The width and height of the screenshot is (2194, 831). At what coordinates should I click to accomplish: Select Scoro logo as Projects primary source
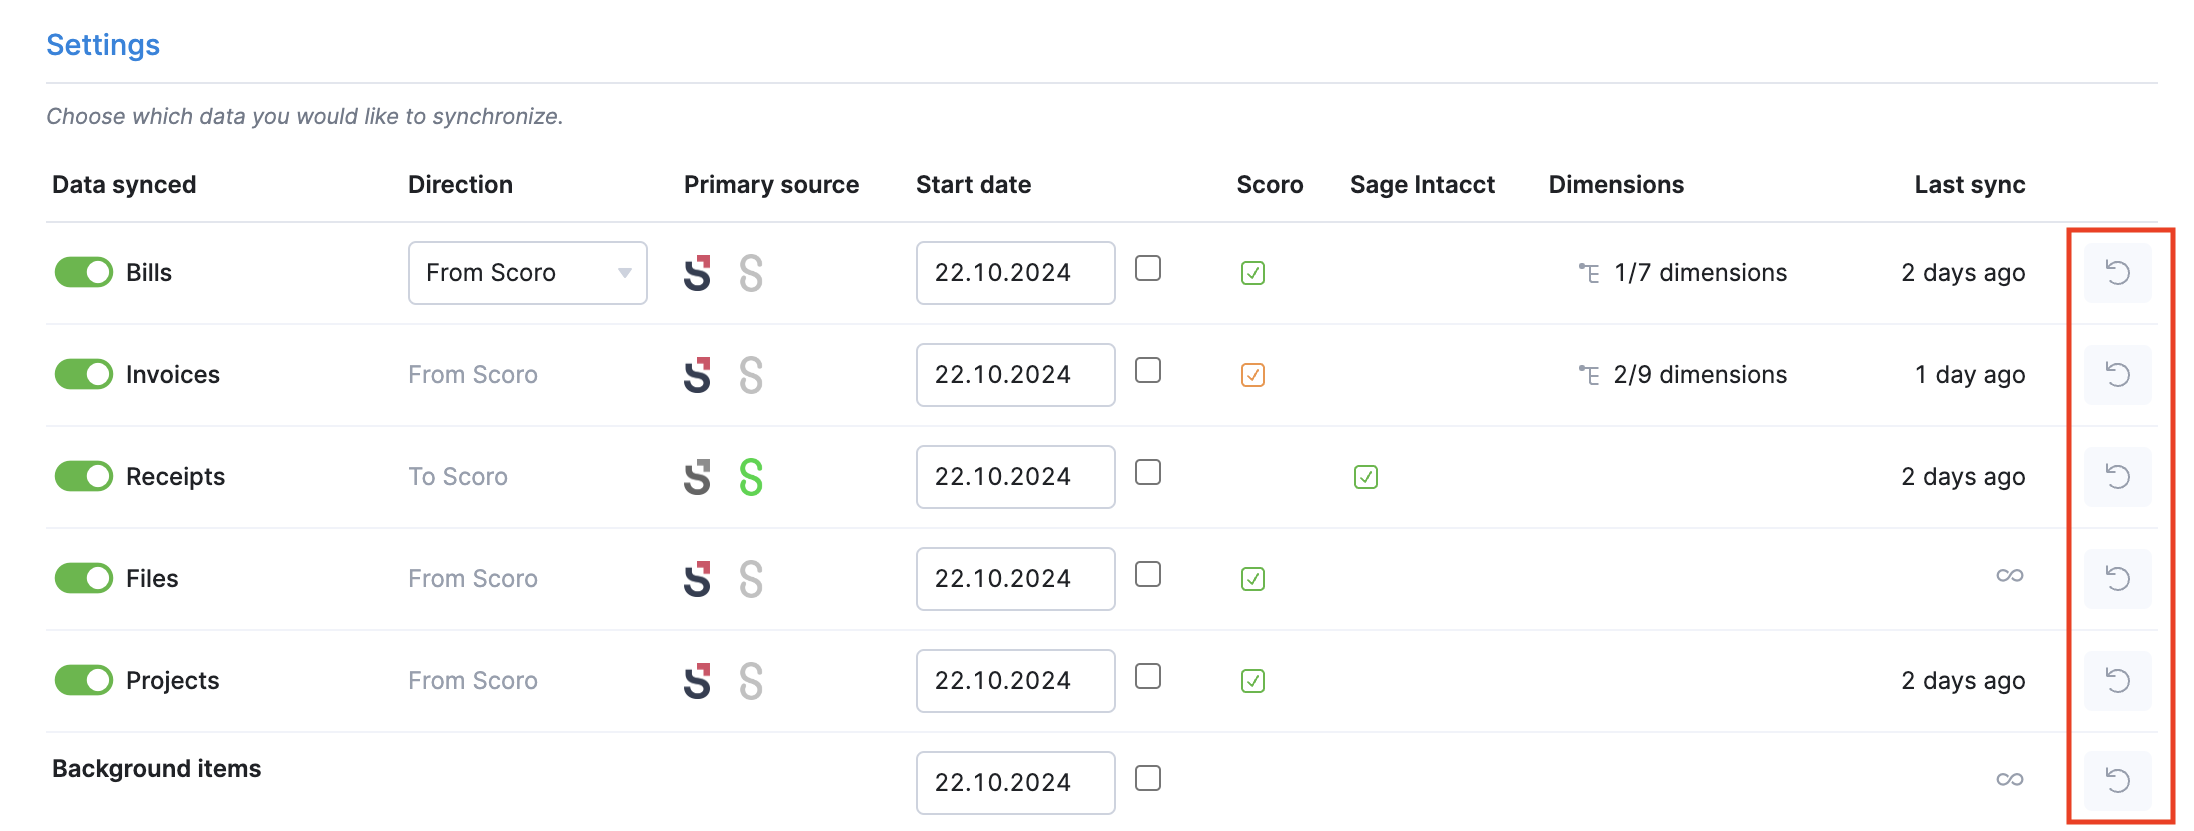click(697, 681)
